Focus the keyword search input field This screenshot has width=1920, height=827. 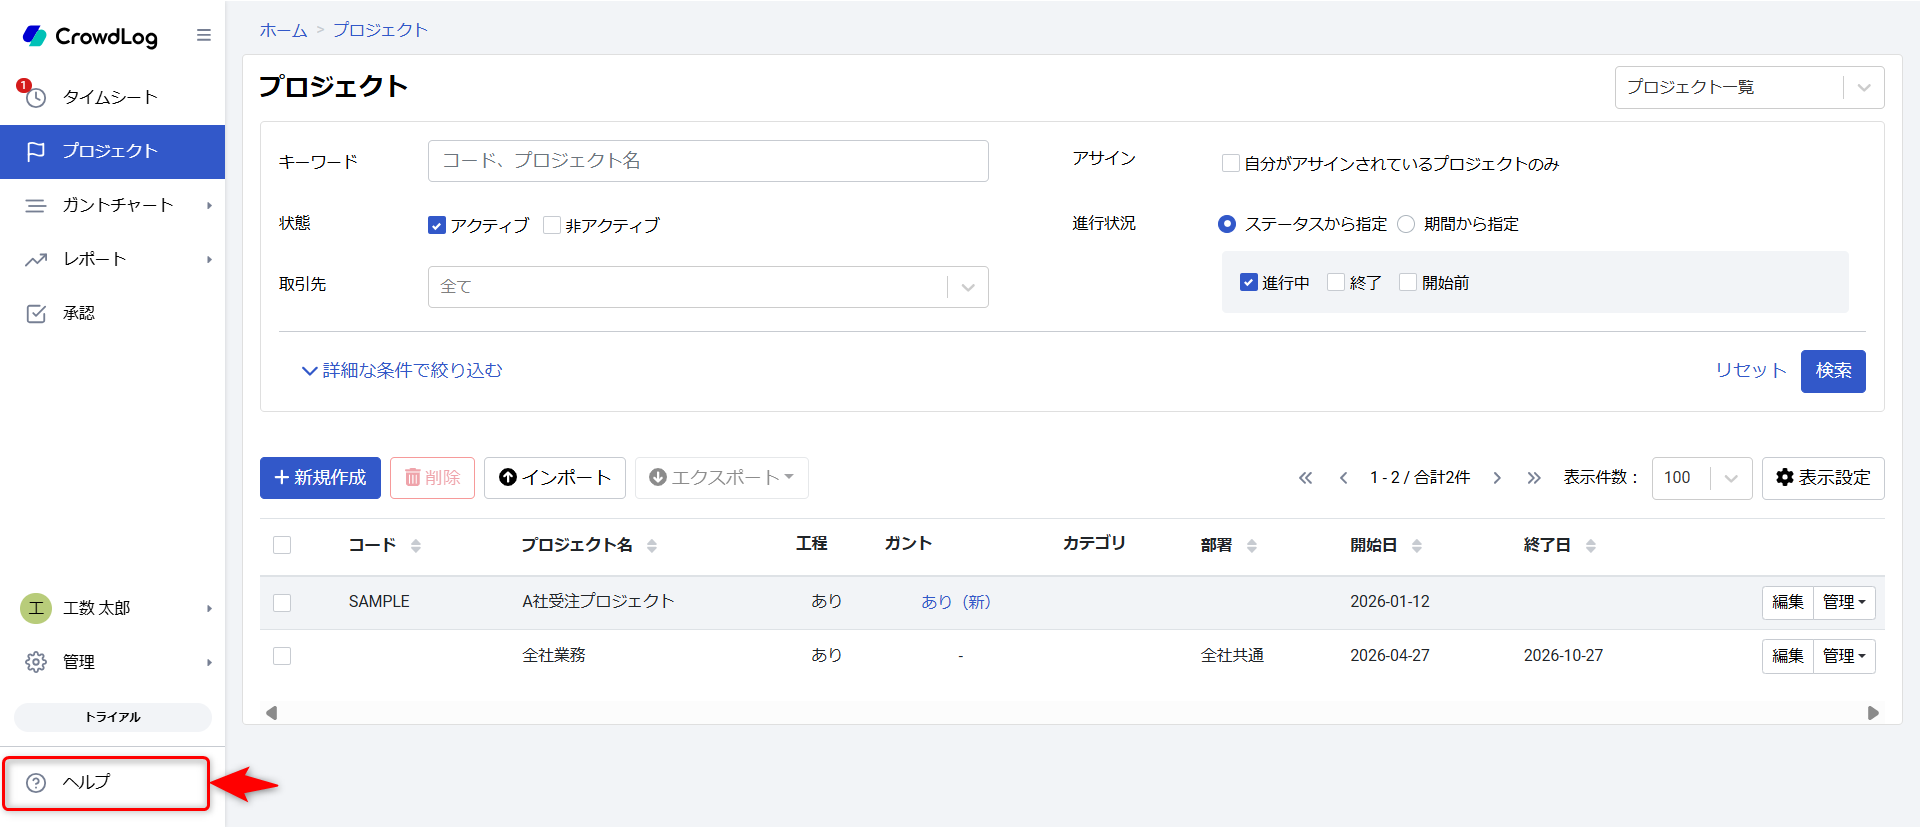pyautogui.click(x=708, y=161)
